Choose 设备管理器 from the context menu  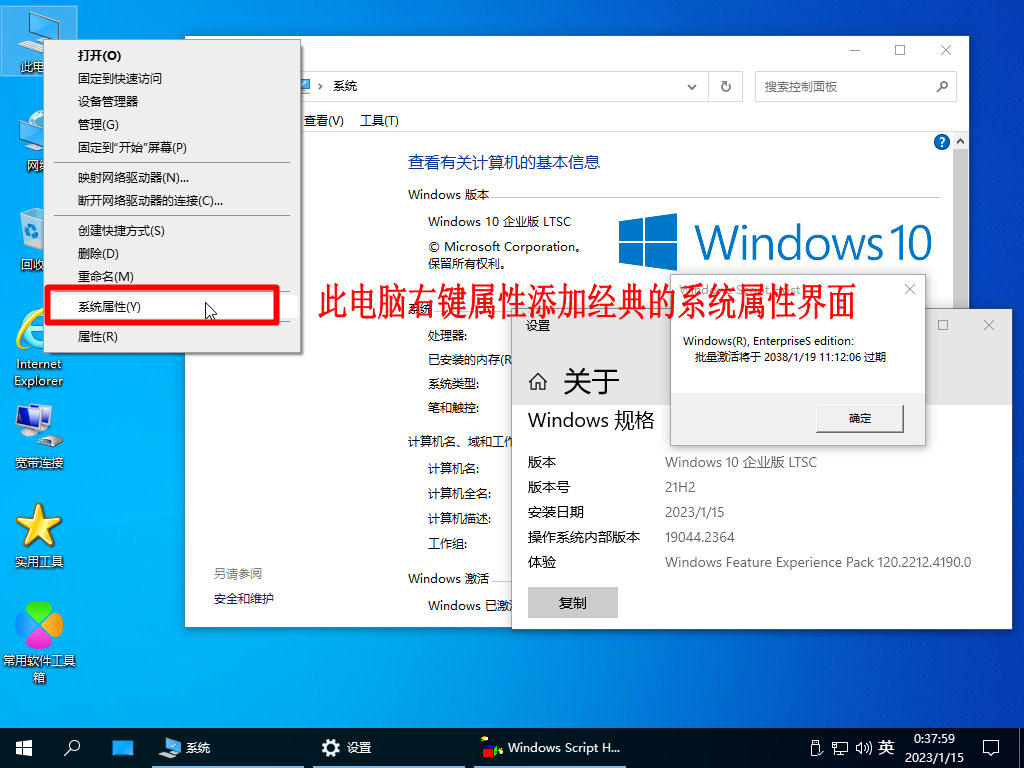click(108, 101)
